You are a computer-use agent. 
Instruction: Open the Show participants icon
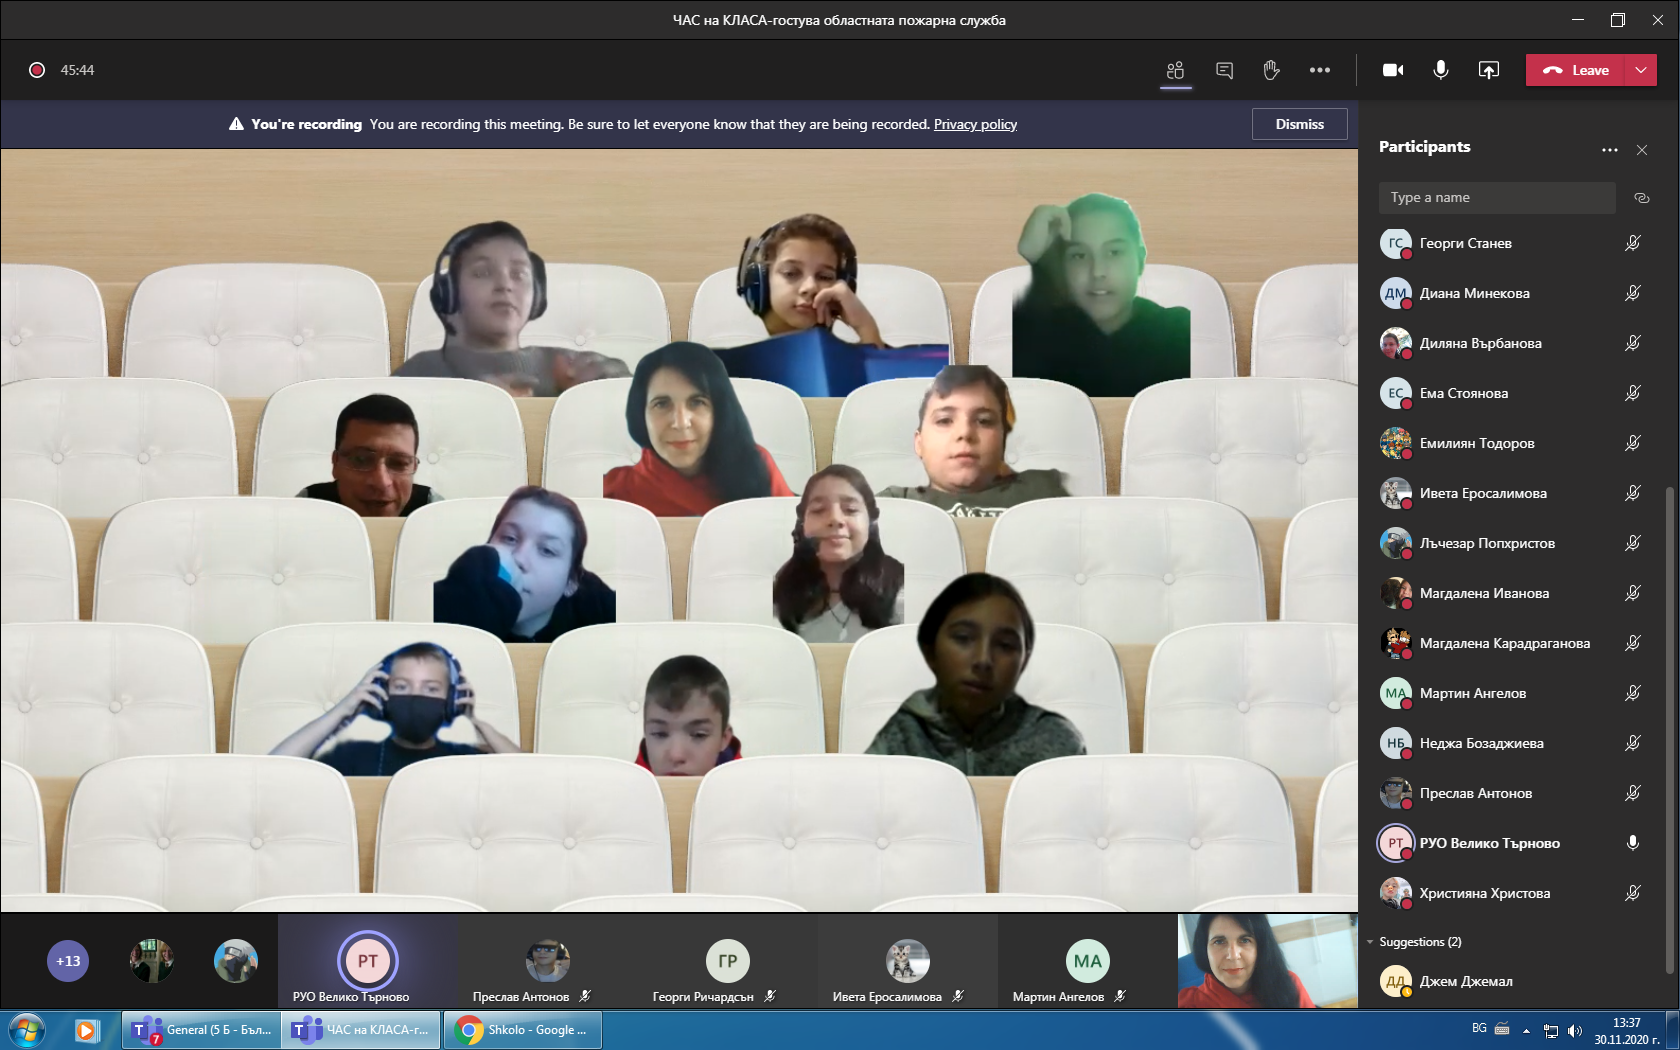click(x=1175, y=70)
